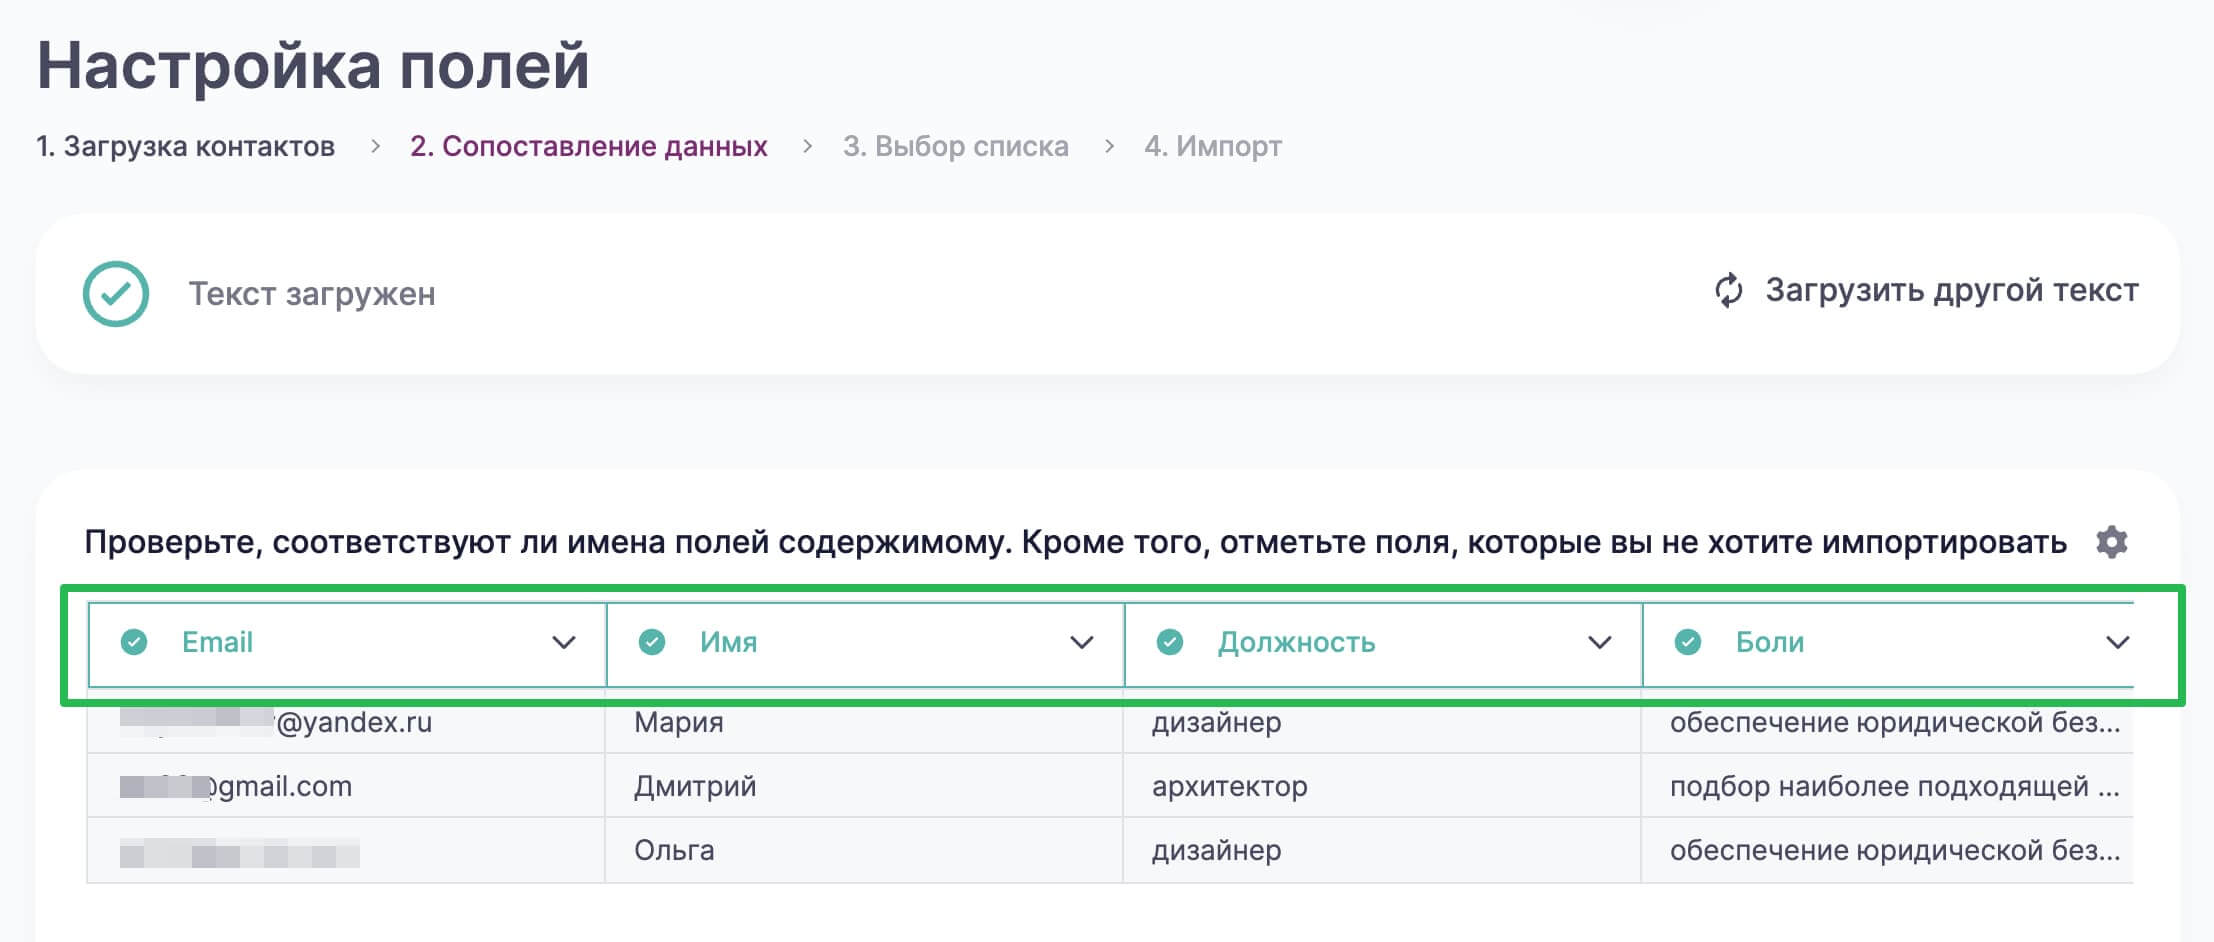Click the reload icon beside upload another text
The width and height of the screenshot is (2214, 942).
pyautogui.click(x=1729, y=291)
